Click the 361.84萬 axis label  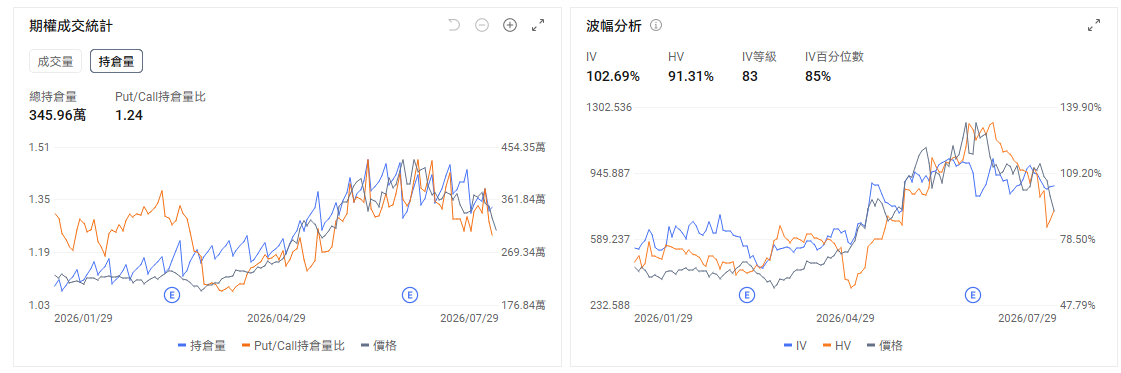point(524,199)
